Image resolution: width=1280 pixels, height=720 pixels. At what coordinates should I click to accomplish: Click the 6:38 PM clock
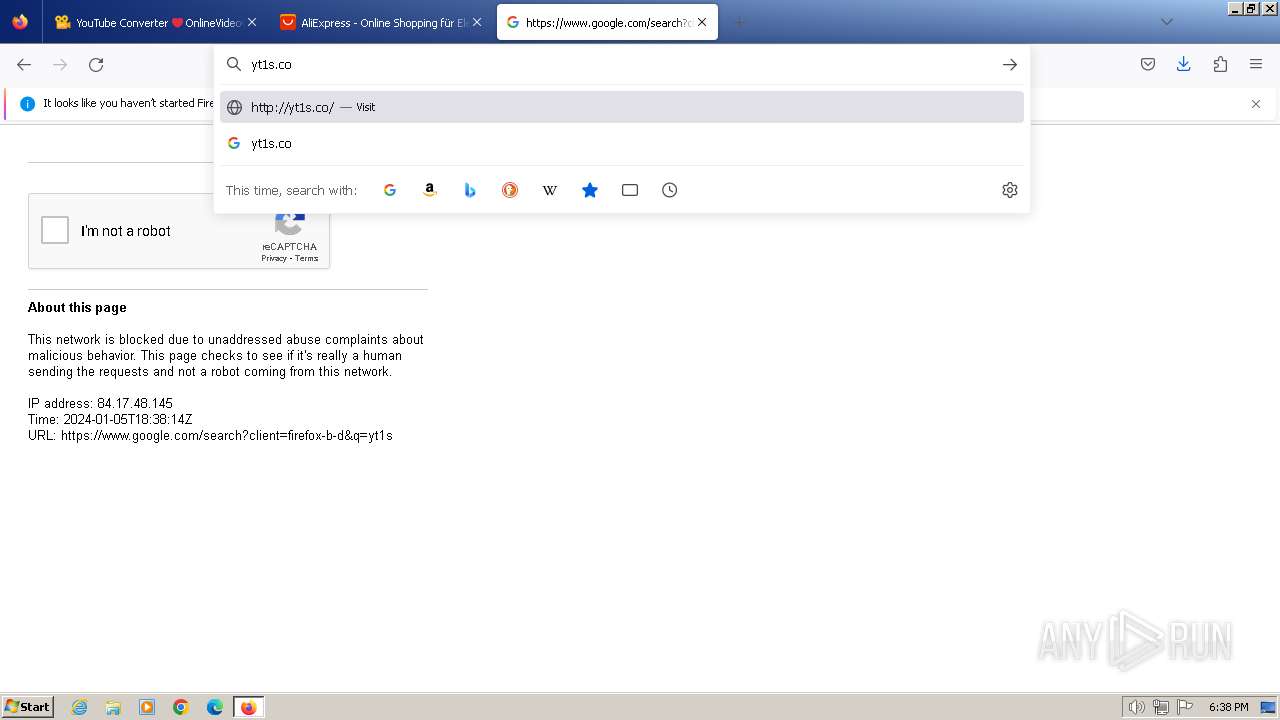(1228, 707)
